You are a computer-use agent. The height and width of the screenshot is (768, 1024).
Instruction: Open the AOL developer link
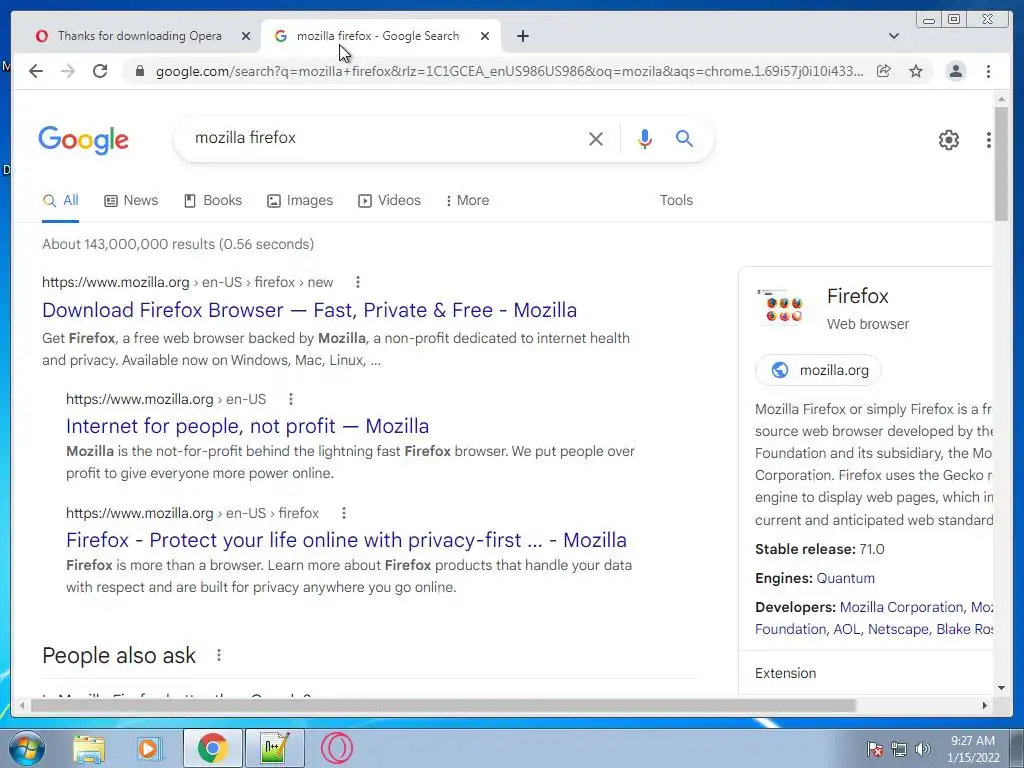coord(846,630)
